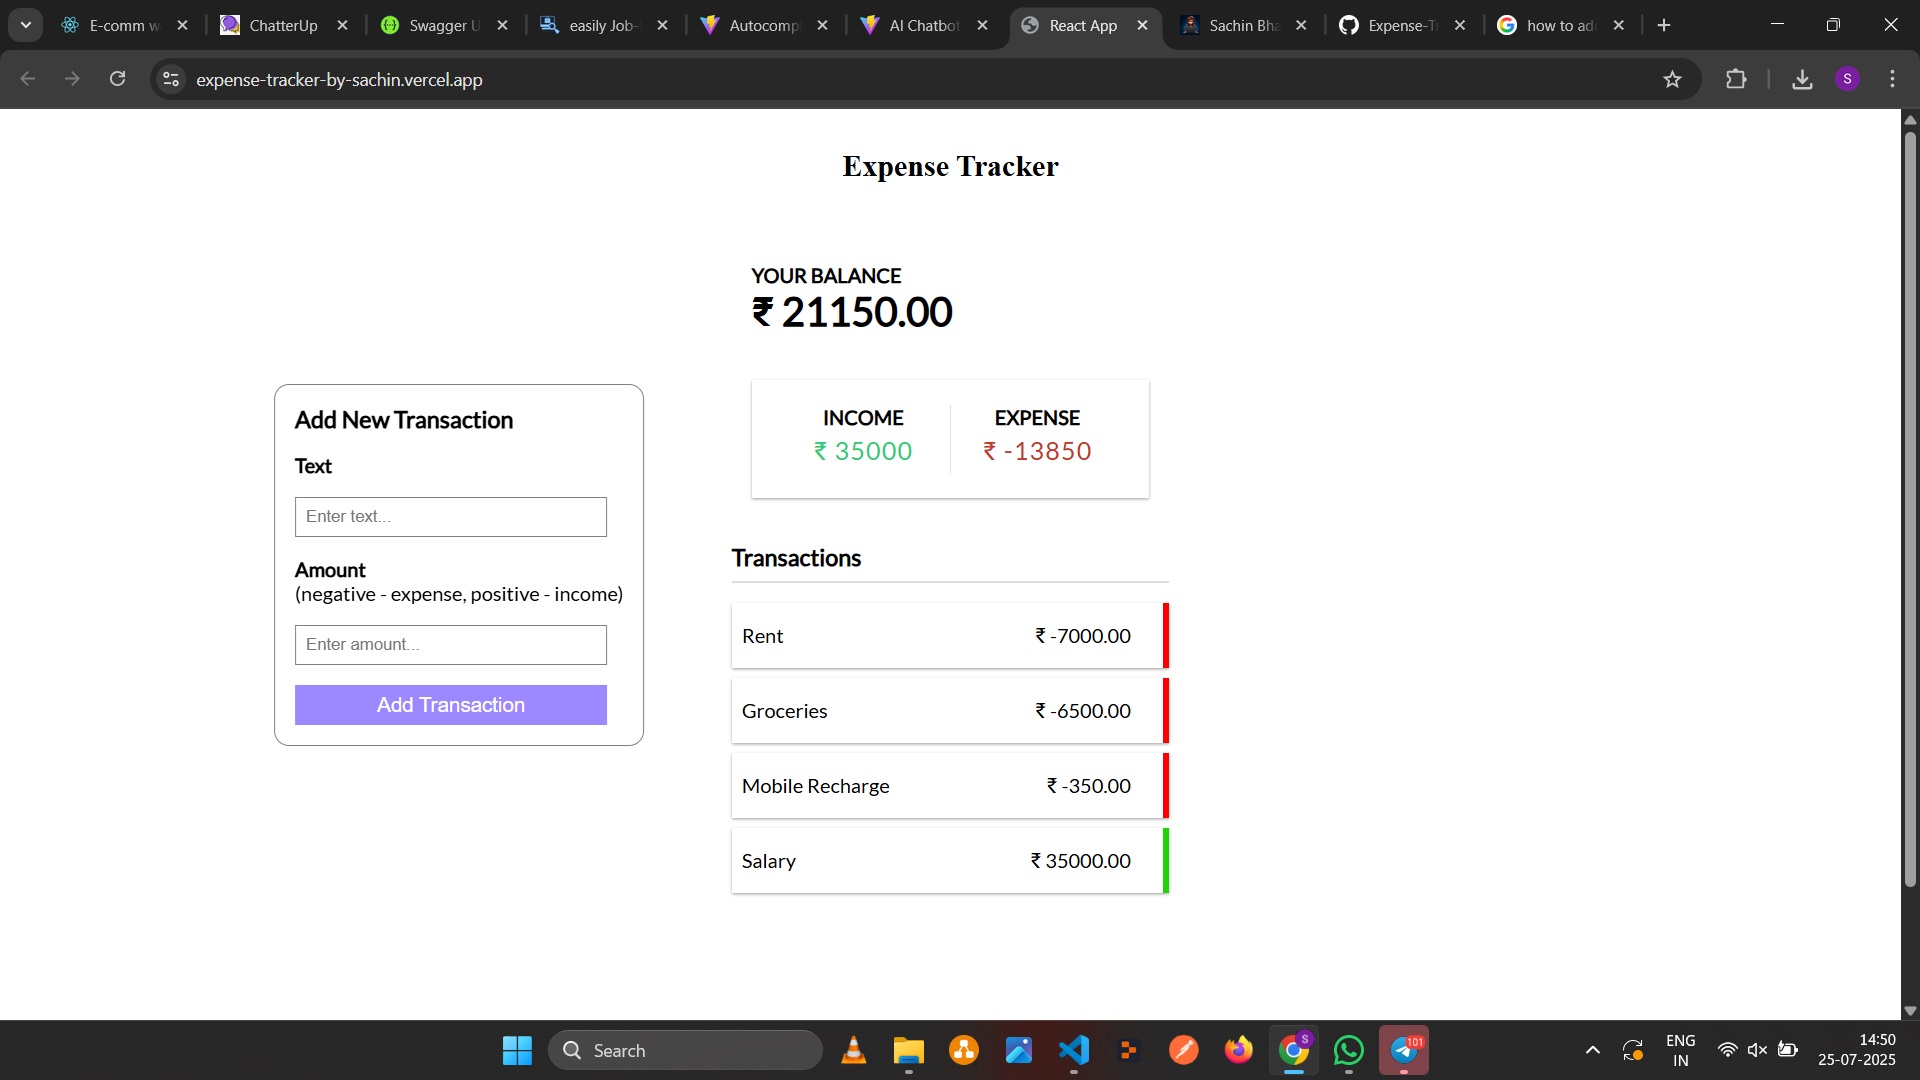This screenshot has width=1920, height=1080.
Task: Open Telegram from the taskbar
Action: pyautogui.click(x=1405, y=1050)
